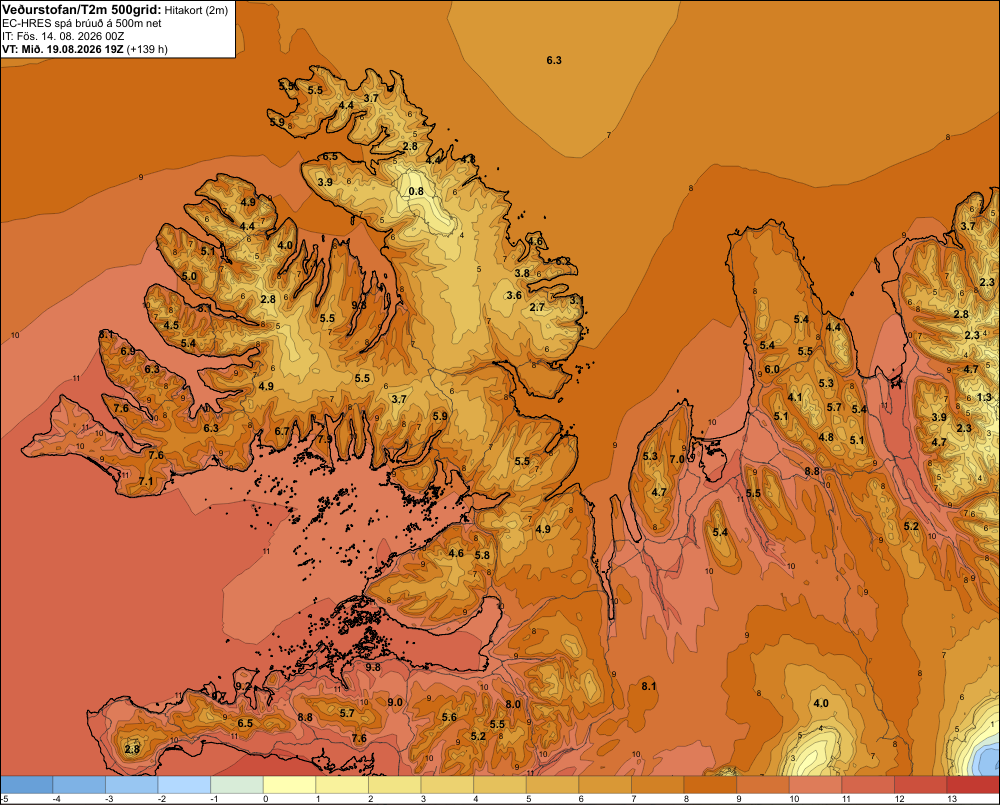
Task: Click the Veðurstofan/T2m 500grid title text
Action: pyautogui.click(x=80, y=10)
